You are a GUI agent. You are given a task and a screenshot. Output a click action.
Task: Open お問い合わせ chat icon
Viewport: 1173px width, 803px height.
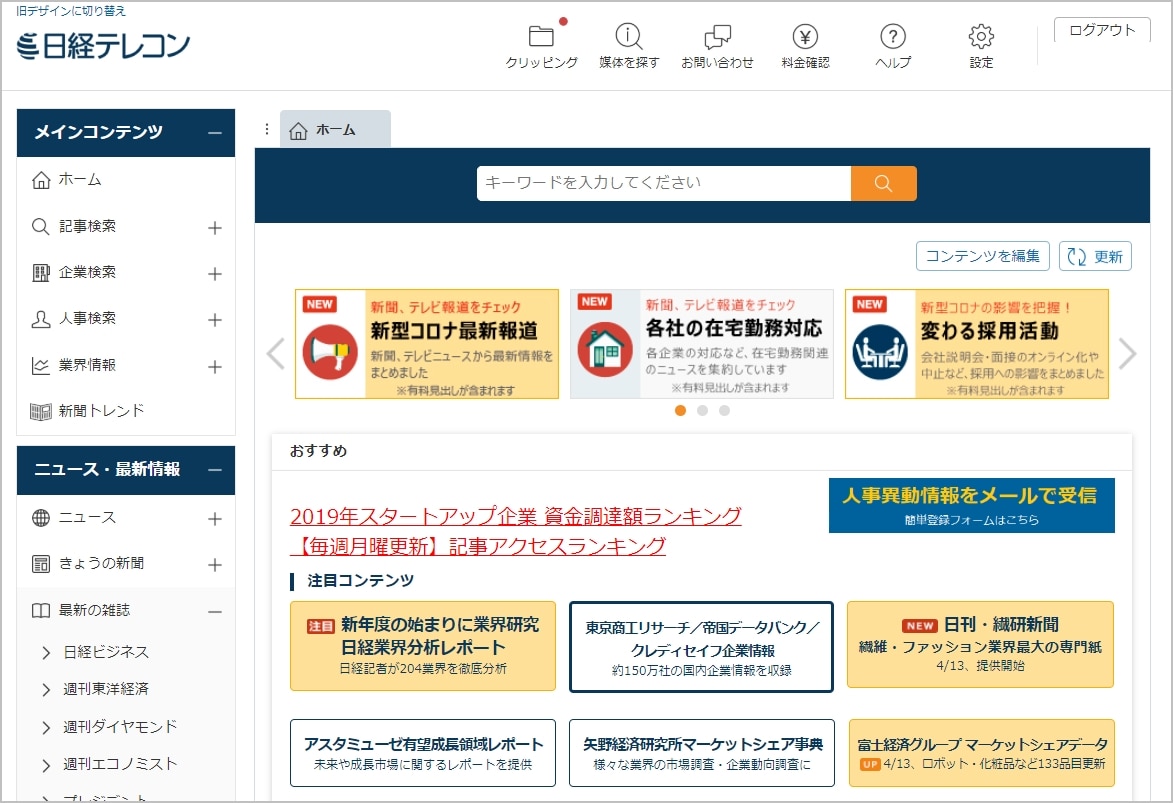[717, 36]
